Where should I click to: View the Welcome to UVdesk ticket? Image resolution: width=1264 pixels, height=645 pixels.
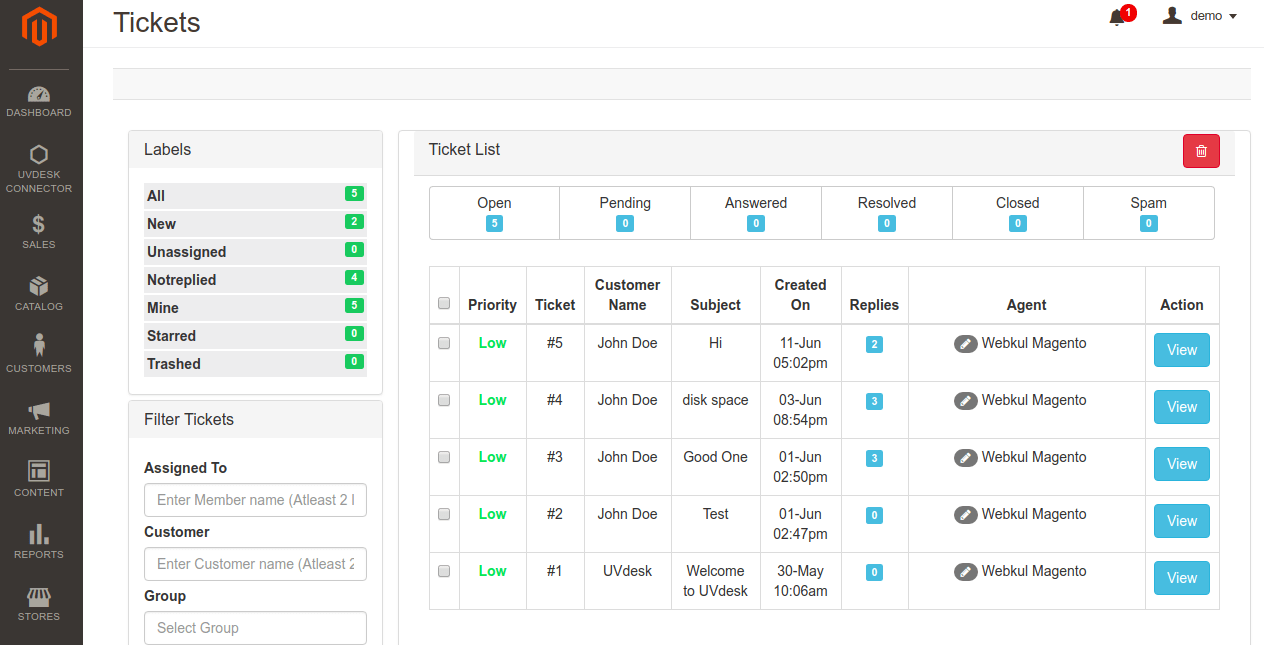(1182, 578)
